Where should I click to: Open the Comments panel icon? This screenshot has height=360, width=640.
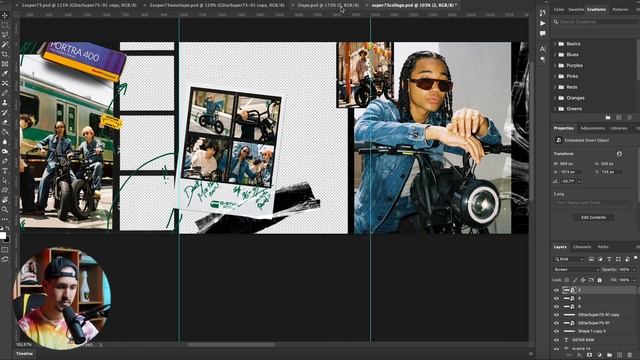[x=542, y=33]
